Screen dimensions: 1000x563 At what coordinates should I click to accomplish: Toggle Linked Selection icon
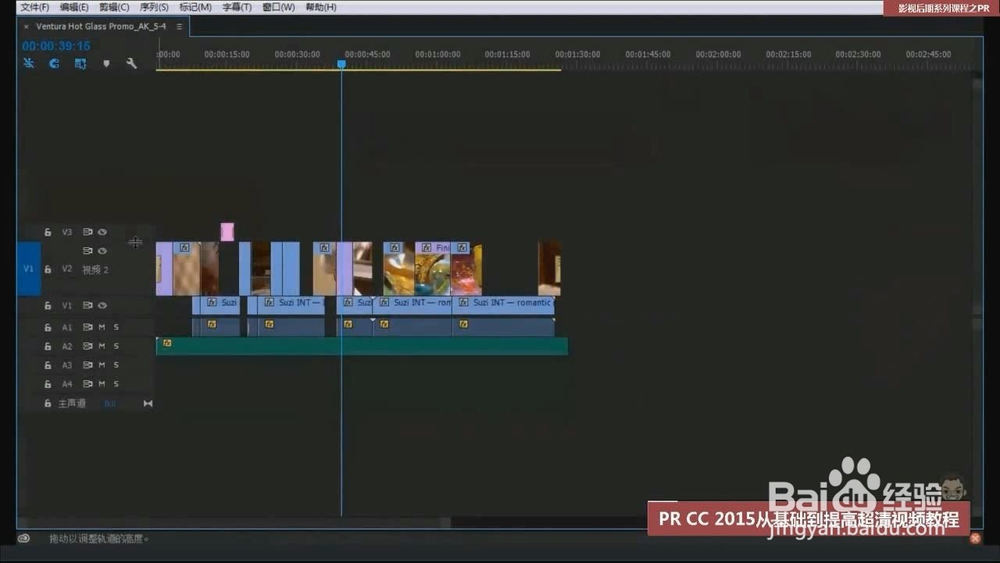click(x=80, y=63)
